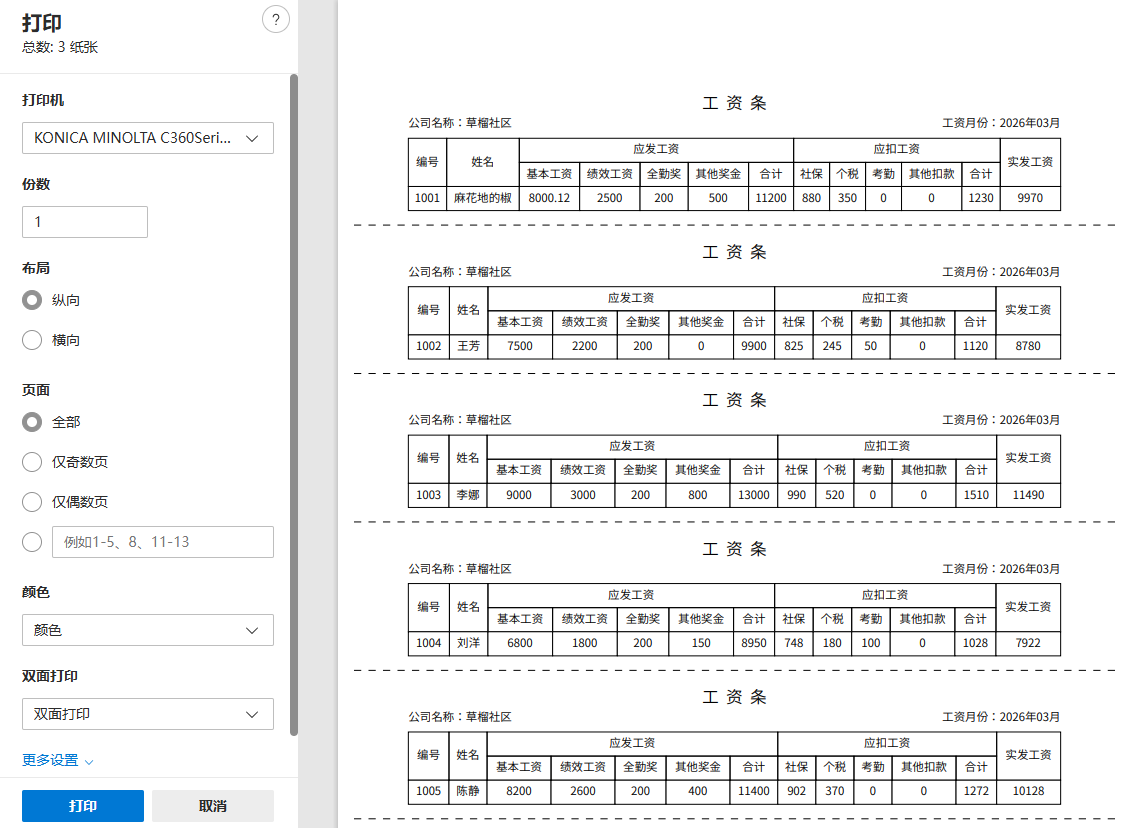Open the printer selection dropdown
Viewport: 1130px width, 828px height.
tap(148, 138)
